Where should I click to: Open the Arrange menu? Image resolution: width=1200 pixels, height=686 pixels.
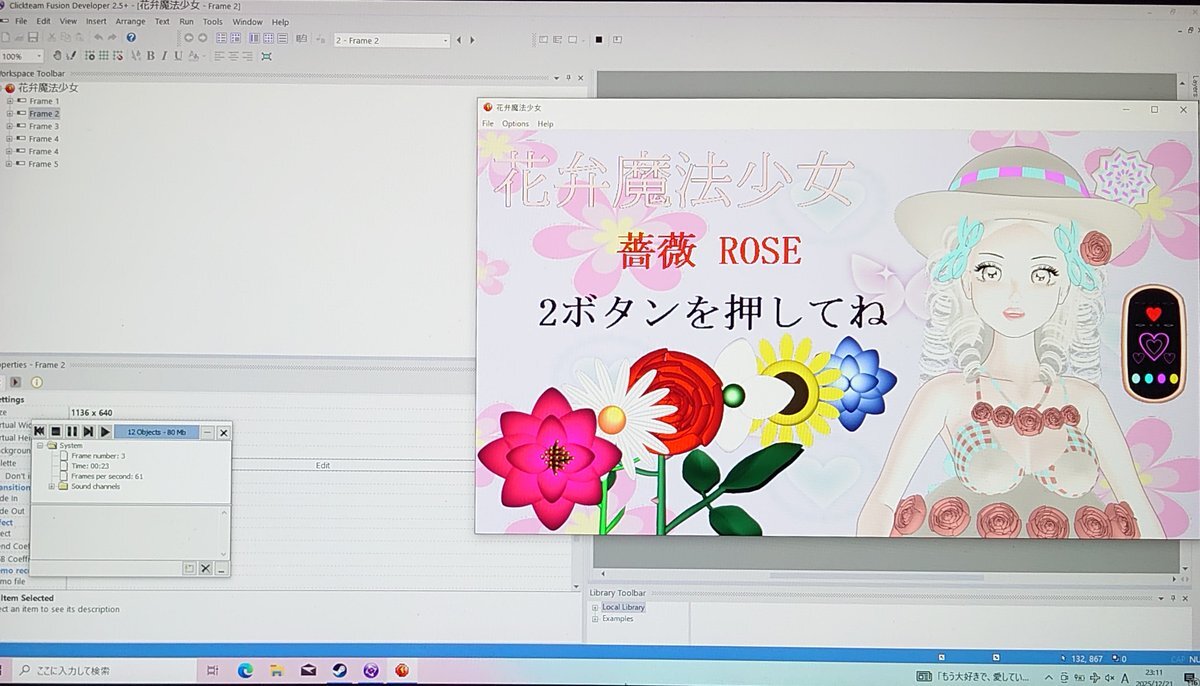130,21
